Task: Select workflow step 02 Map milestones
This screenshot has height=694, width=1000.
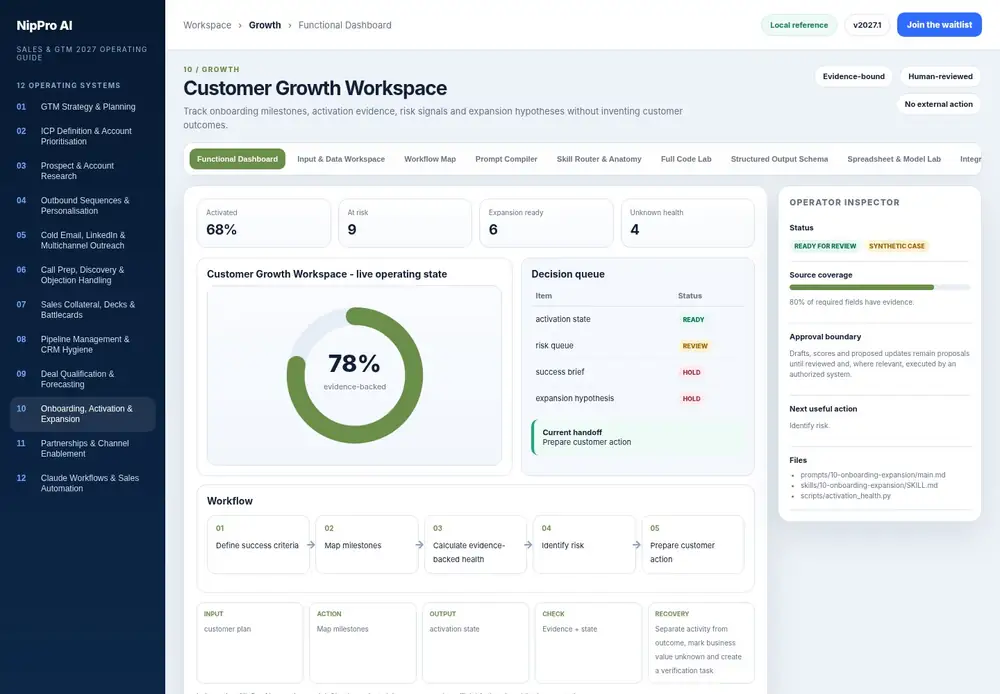Action: pos(367,544)
